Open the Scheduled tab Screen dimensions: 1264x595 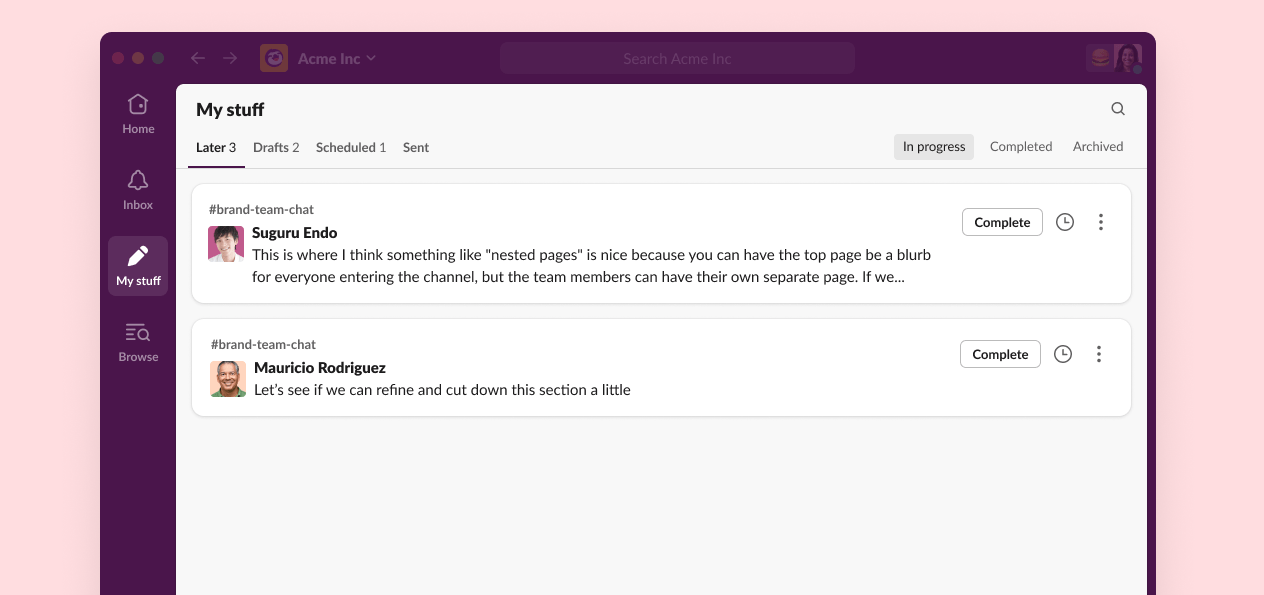pyautogui.click(x=350, y=147)
